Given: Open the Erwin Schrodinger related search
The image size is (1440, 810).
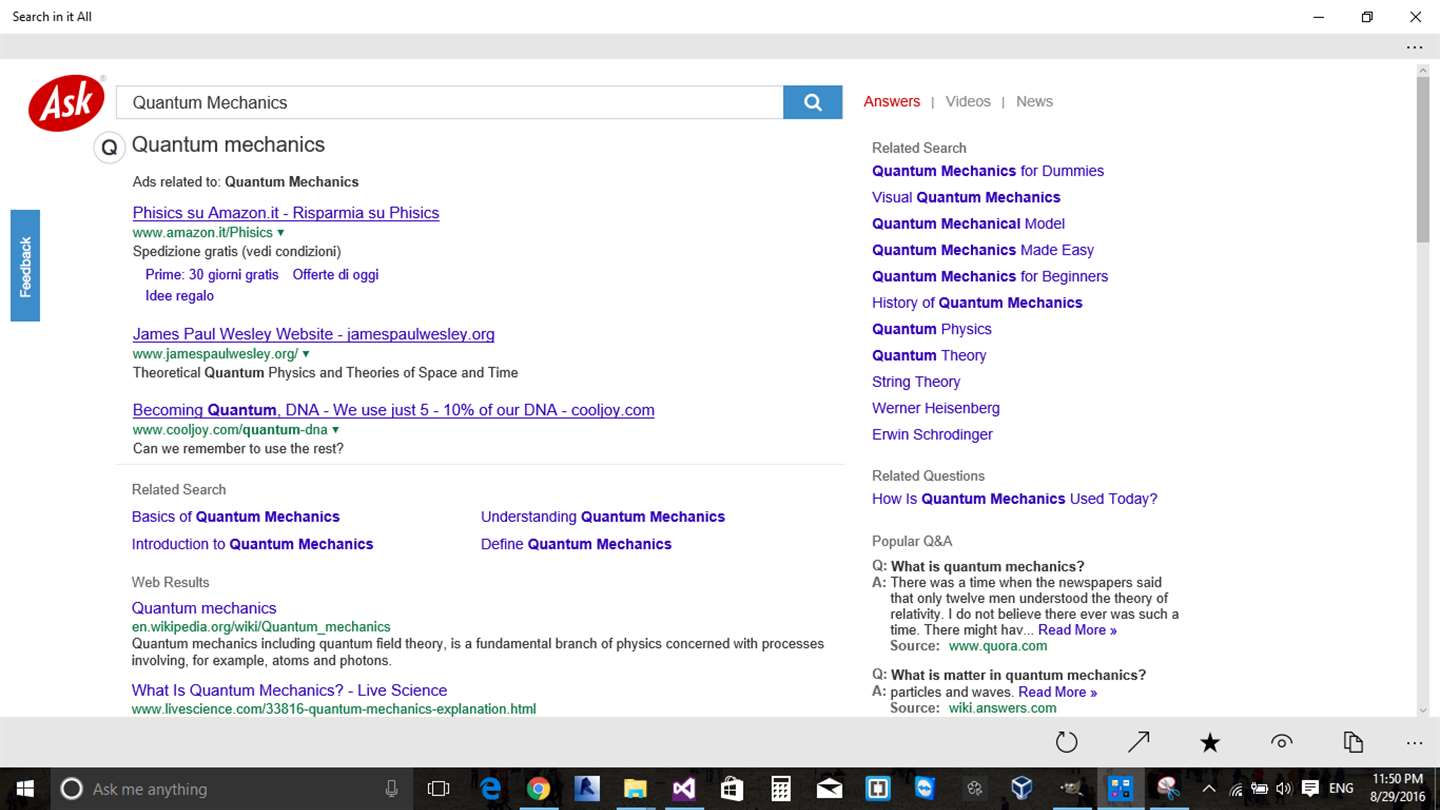Looking at the screenshot, I should click(932, 435).
